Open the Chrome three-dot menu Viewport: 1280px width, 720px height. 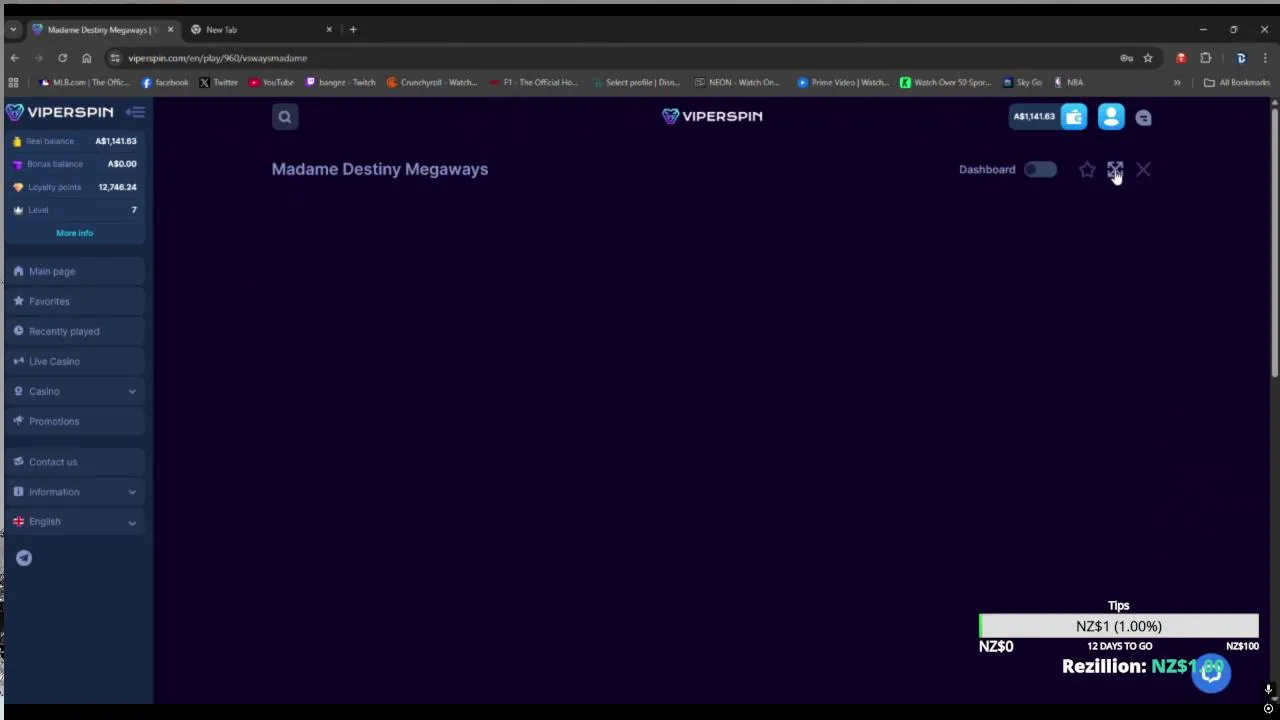pyautogui.click(x=1265, y=58)
